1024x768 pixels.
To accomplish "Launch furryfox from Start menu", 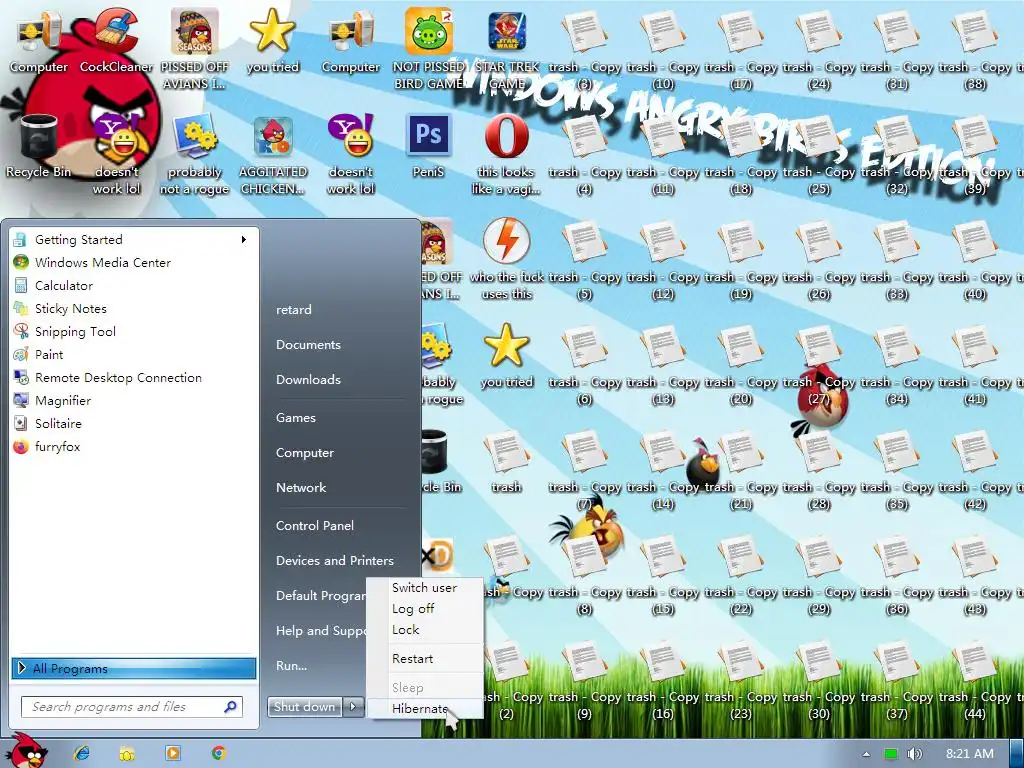I will pos(134,447).
